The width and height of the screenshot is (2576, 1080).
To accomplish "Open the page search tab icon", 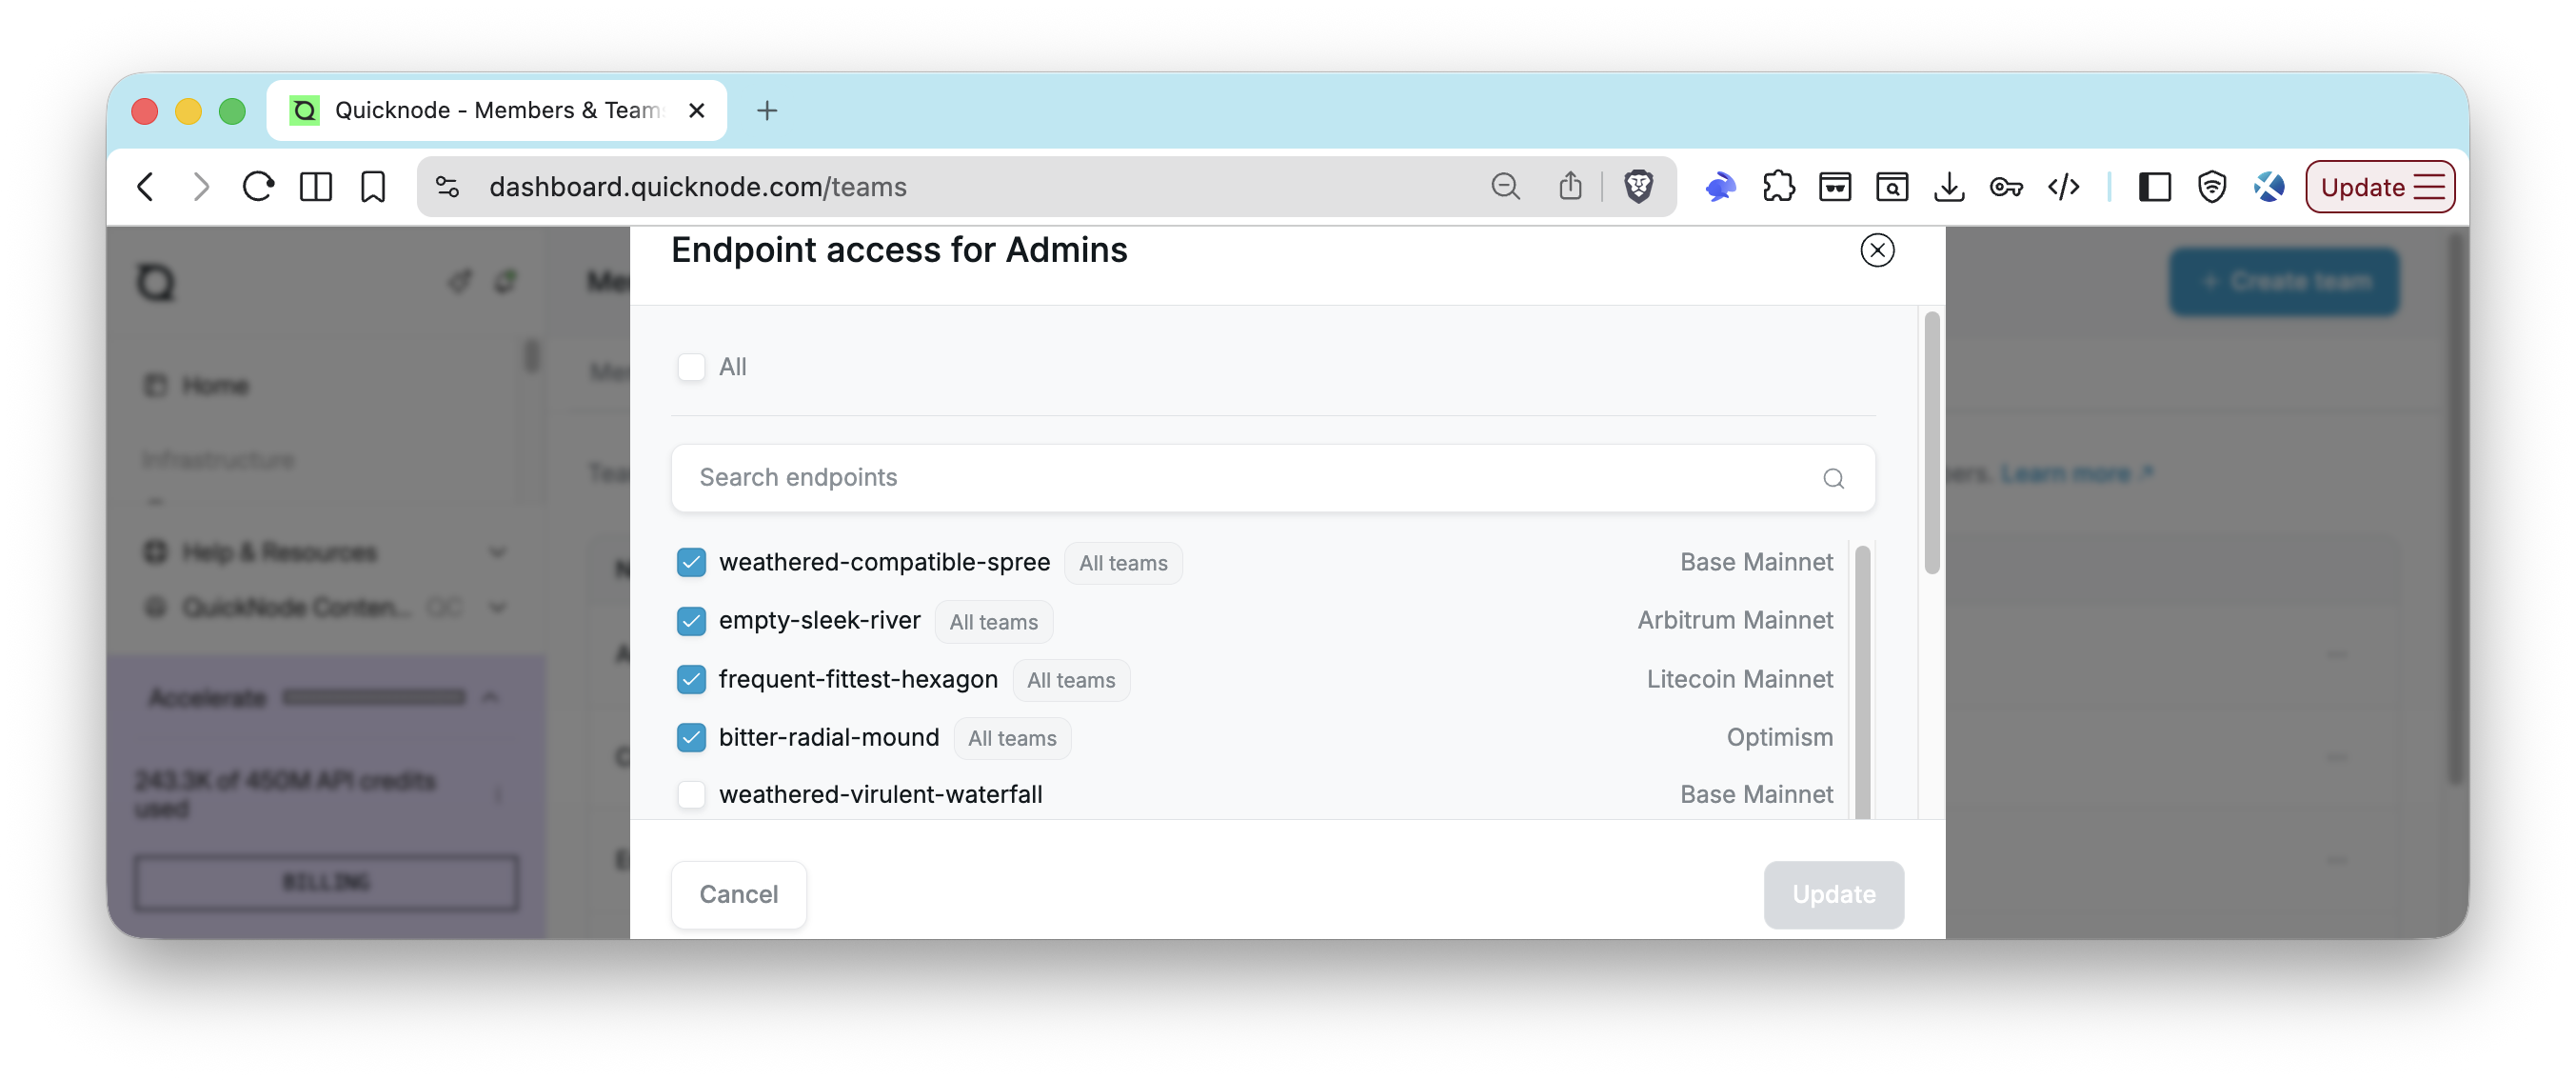I will click(x=1892, y=187).
